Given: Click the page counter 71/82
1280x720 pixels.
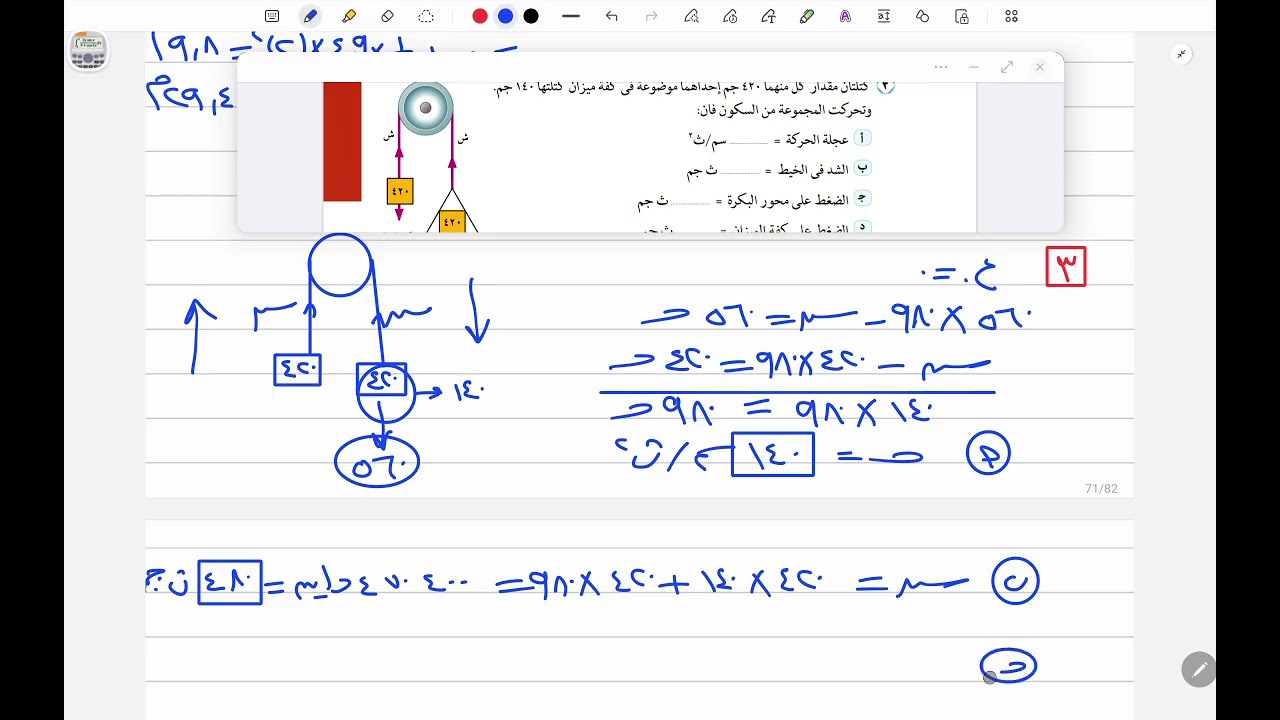Looking at the screenshot, I should [x=1101, y=488].
